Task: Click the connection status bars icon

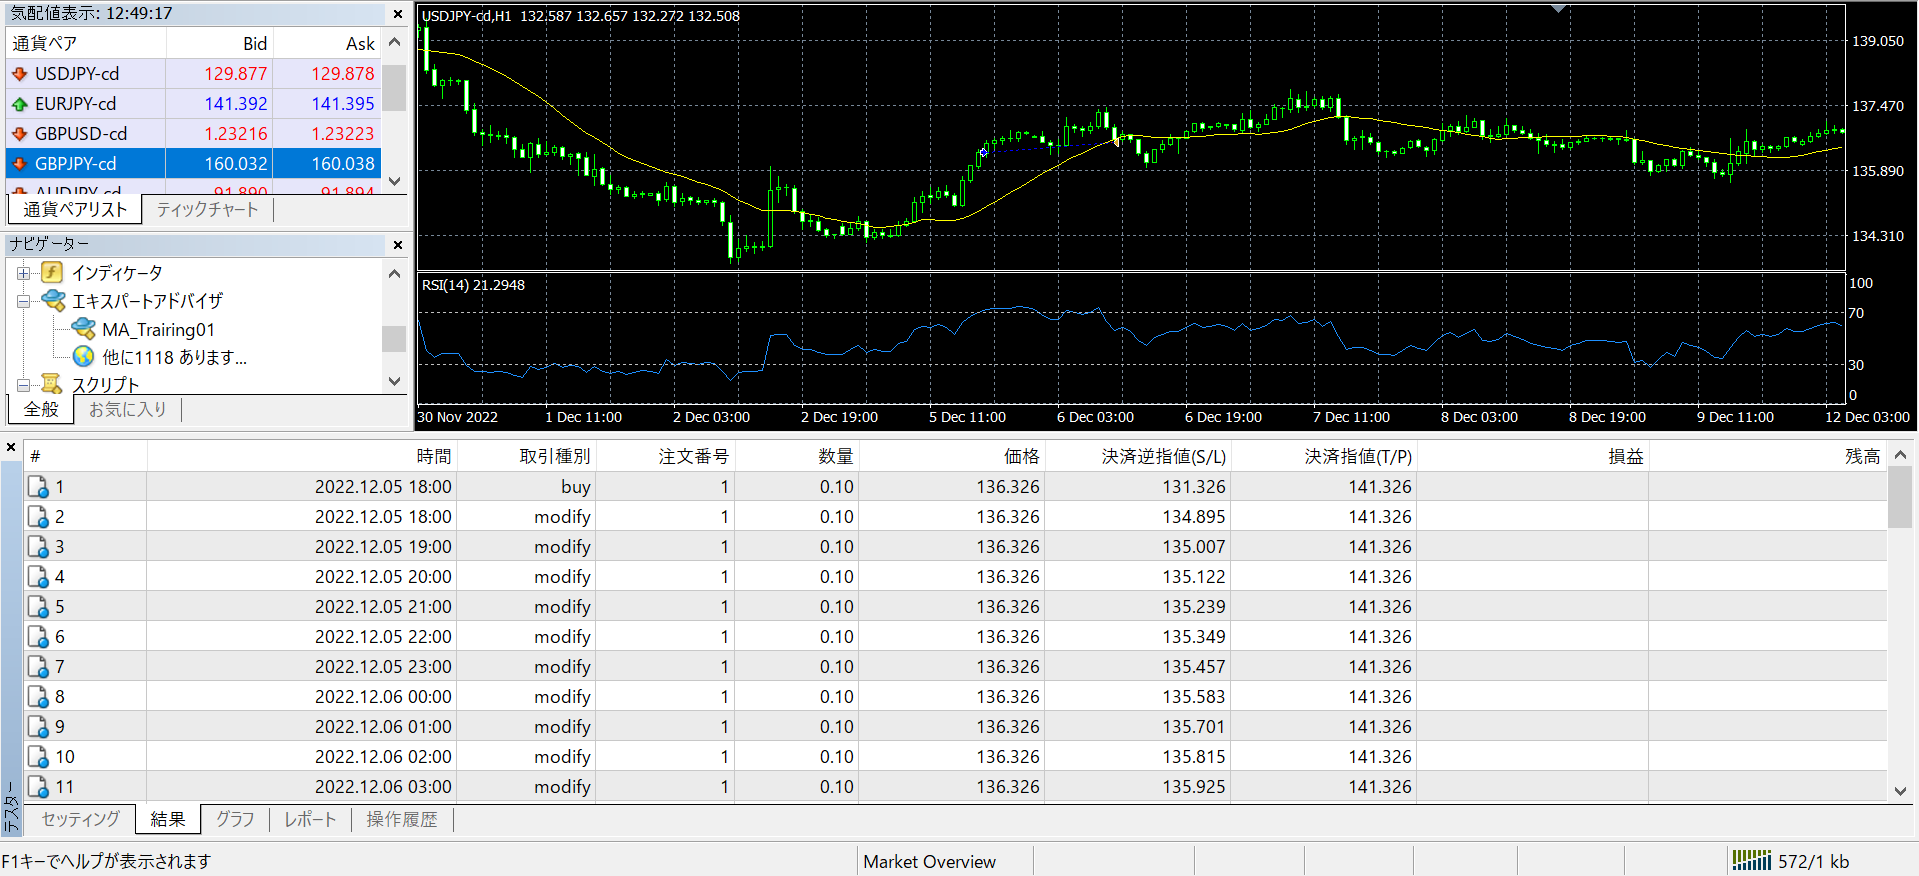Action: coord(1751,860)
